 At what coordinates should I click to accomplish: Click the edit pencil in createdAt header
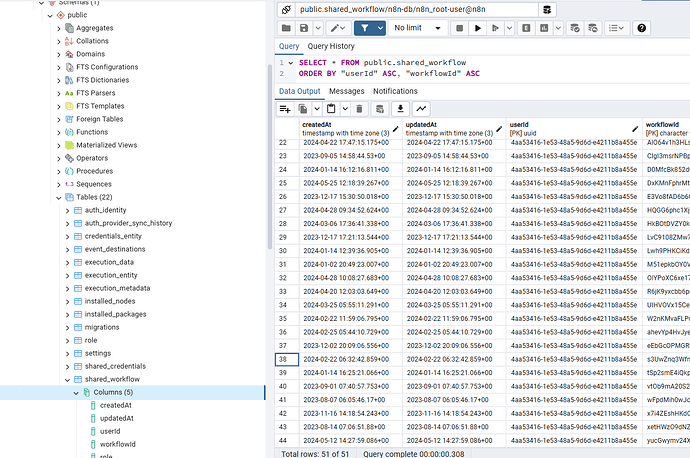(x=396, y=129)
